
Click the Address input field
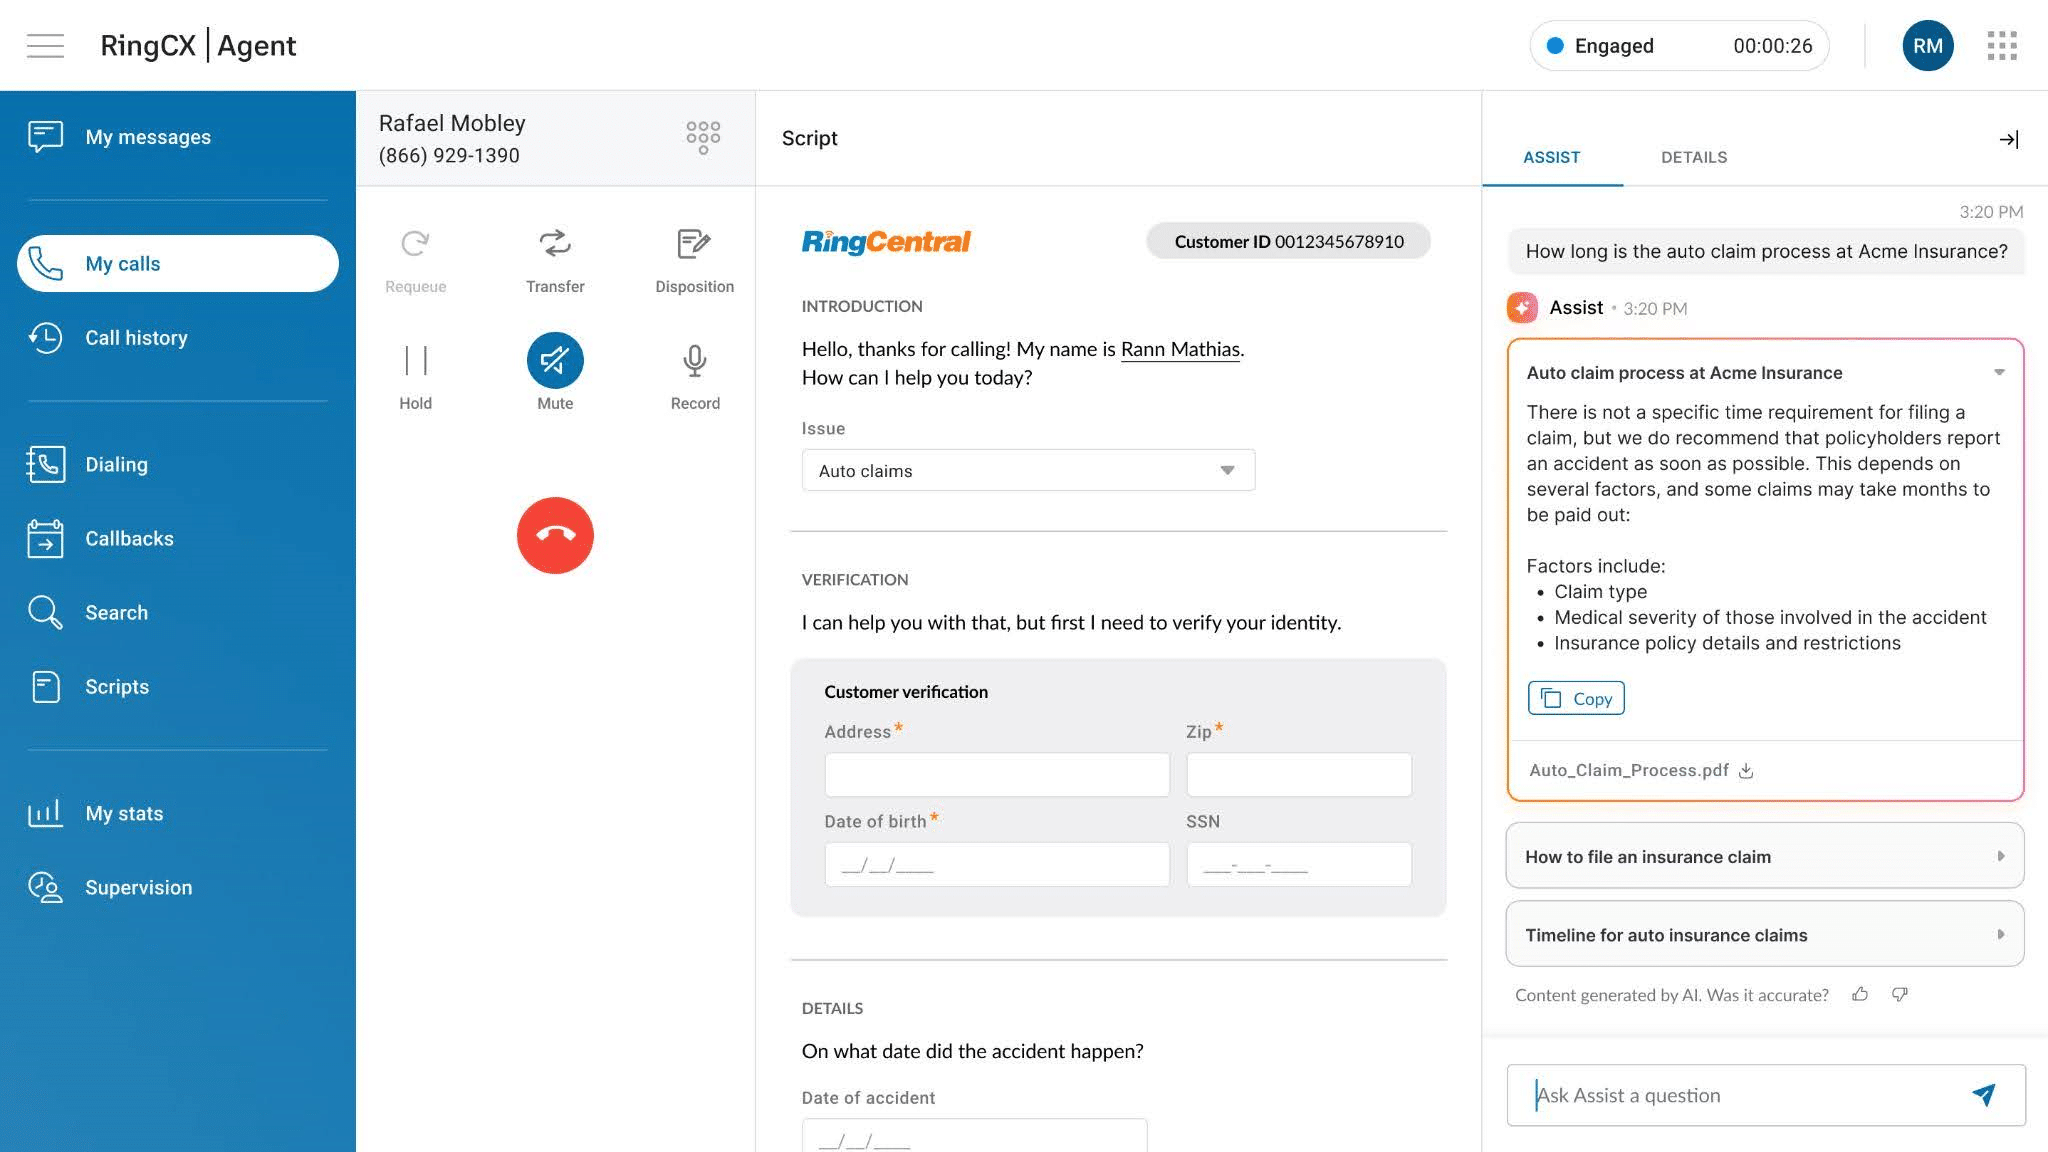pos(996,775)
